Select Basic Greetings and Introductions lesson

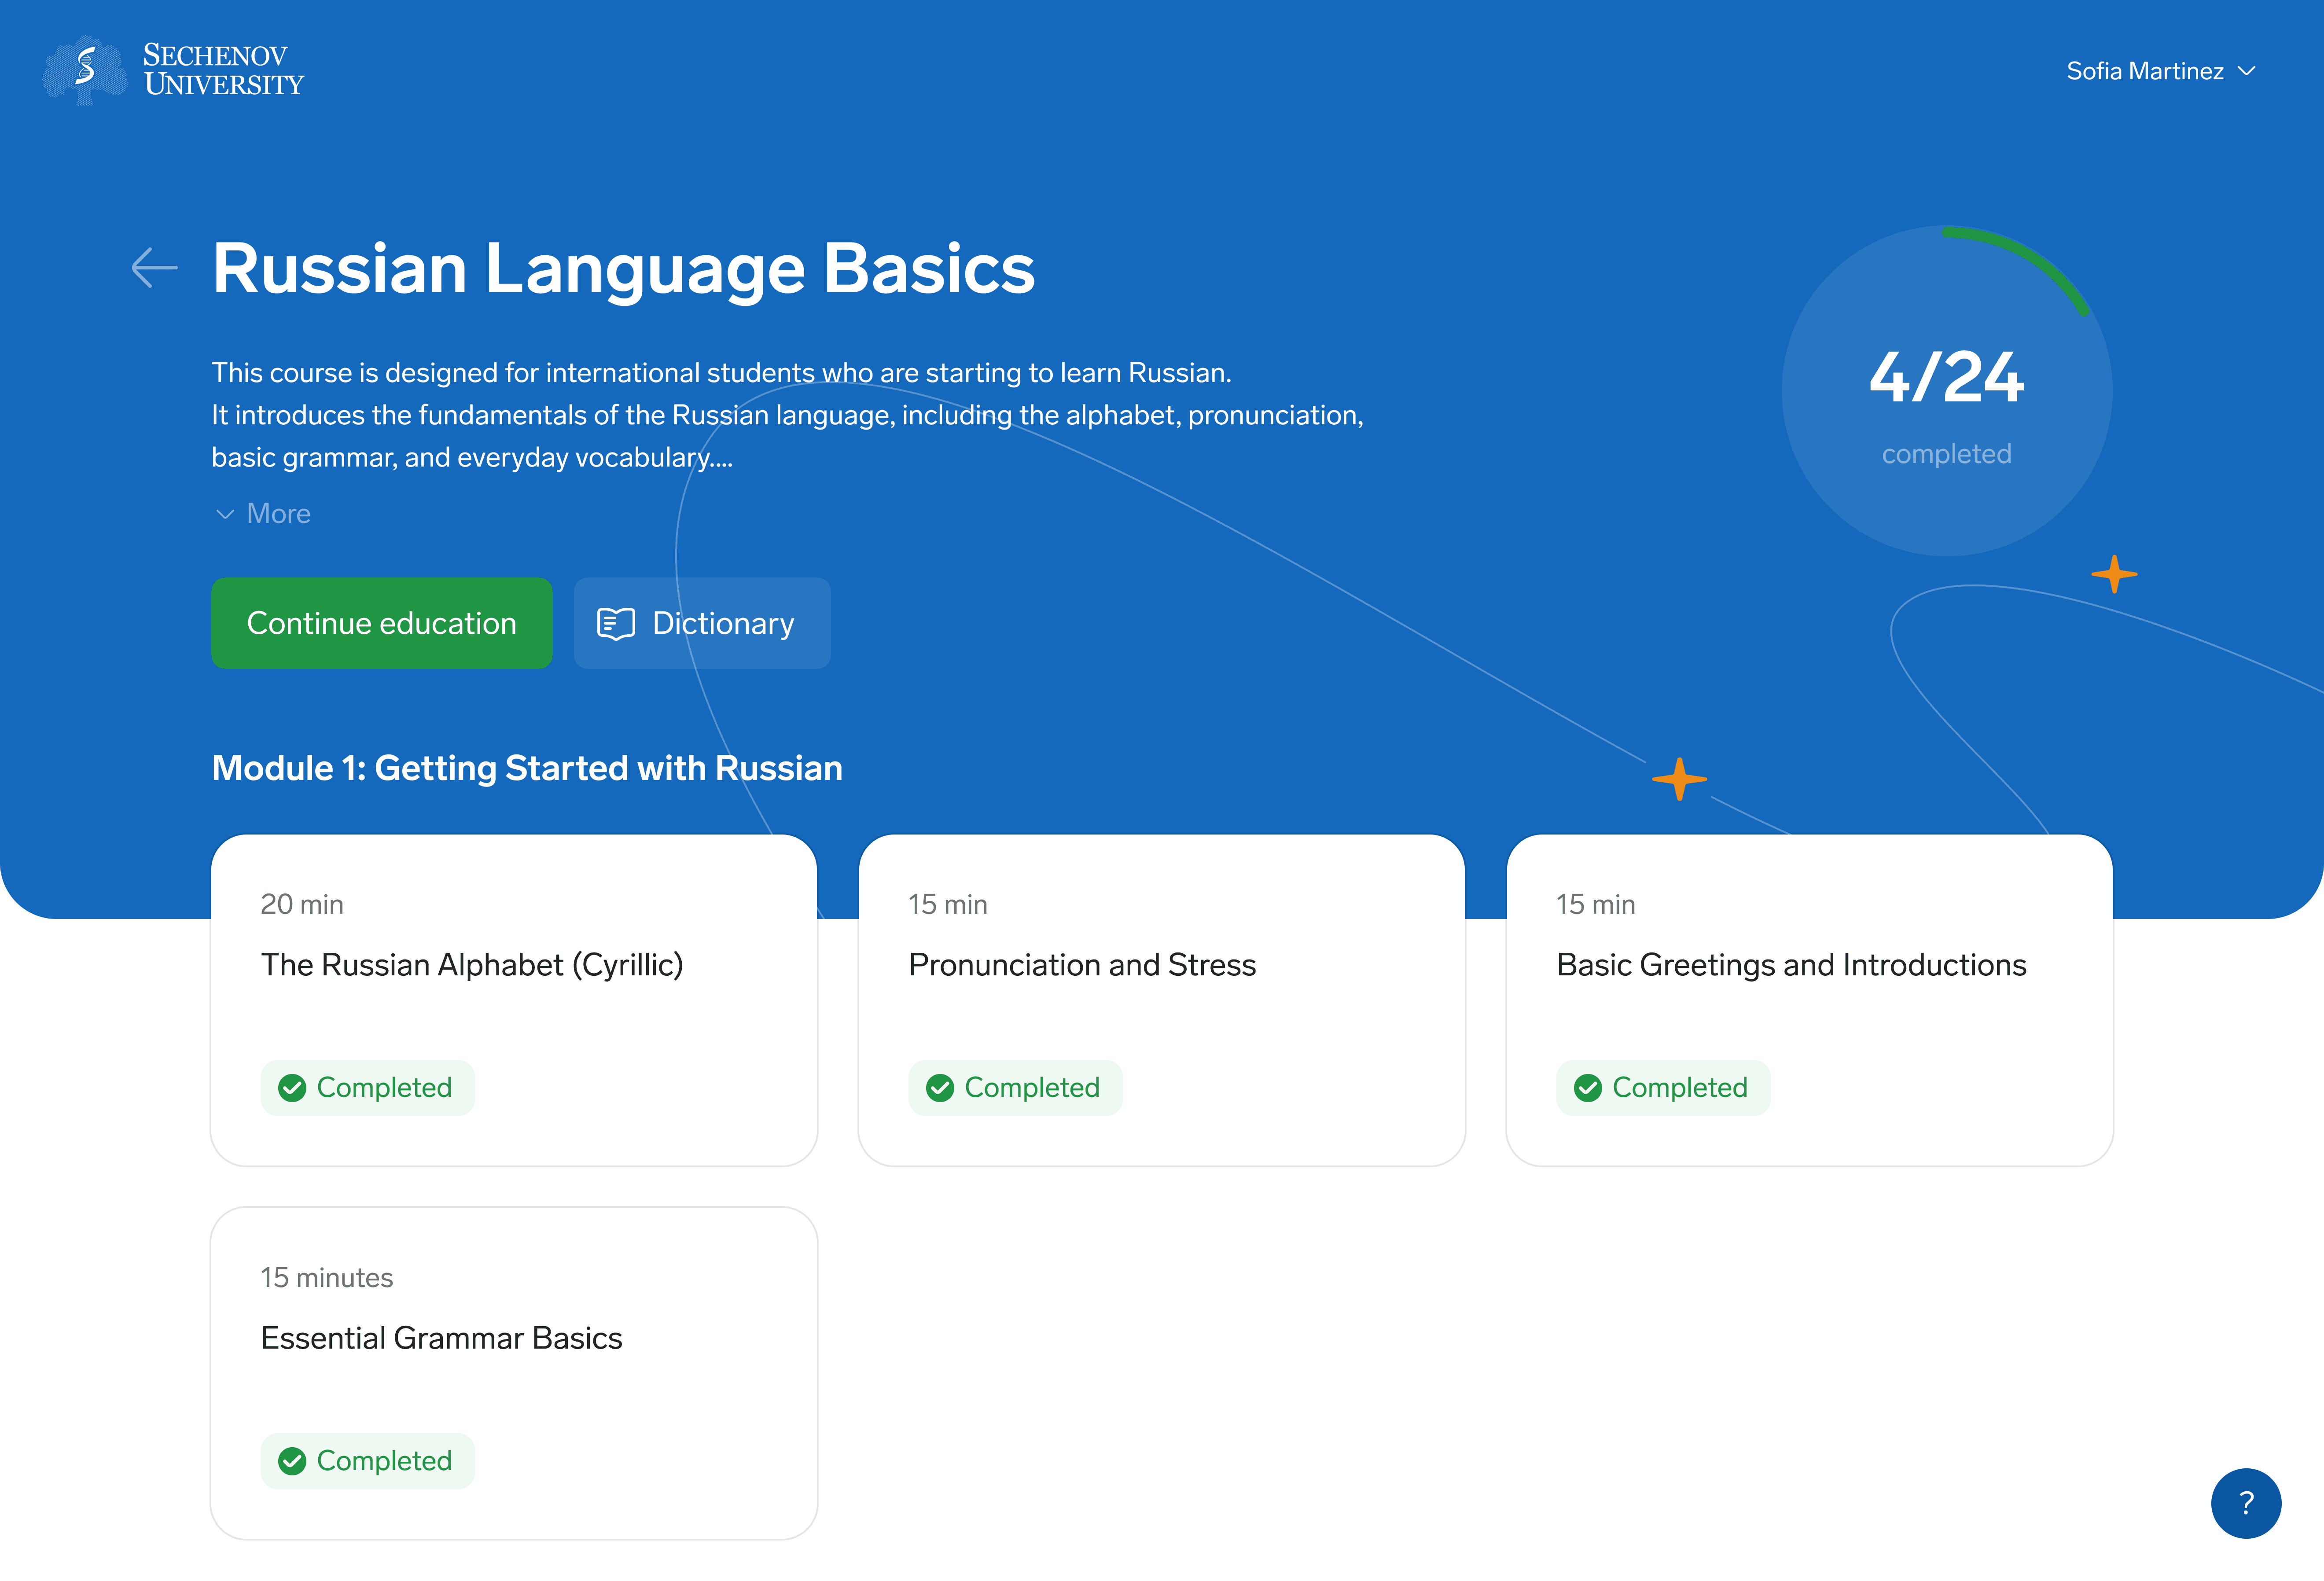pyautogui.click(x=1790, y=965)
